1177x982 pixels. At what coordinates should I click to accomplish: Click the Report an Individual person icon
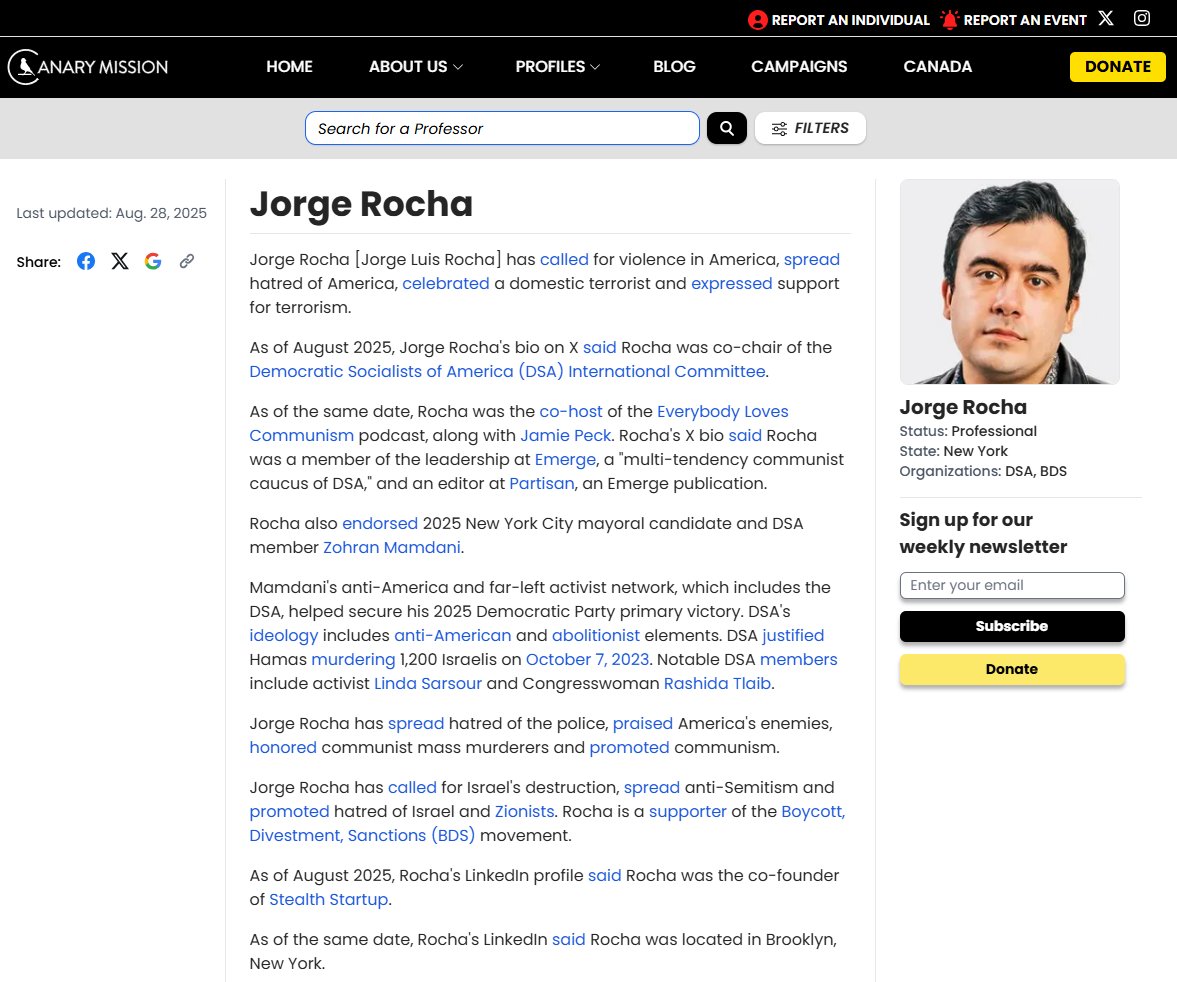[x=757, y=20]
